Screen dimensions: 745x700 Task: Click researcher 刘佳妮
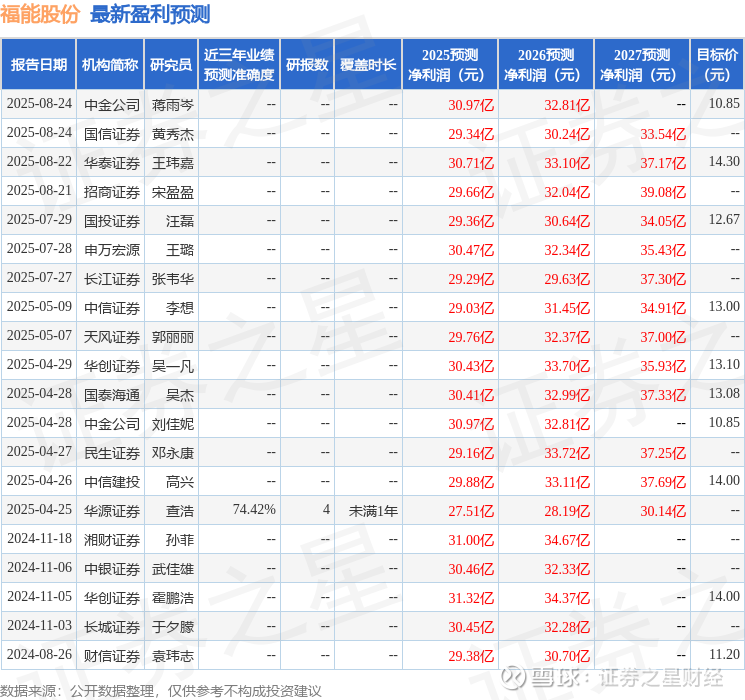tap(173, 424)
